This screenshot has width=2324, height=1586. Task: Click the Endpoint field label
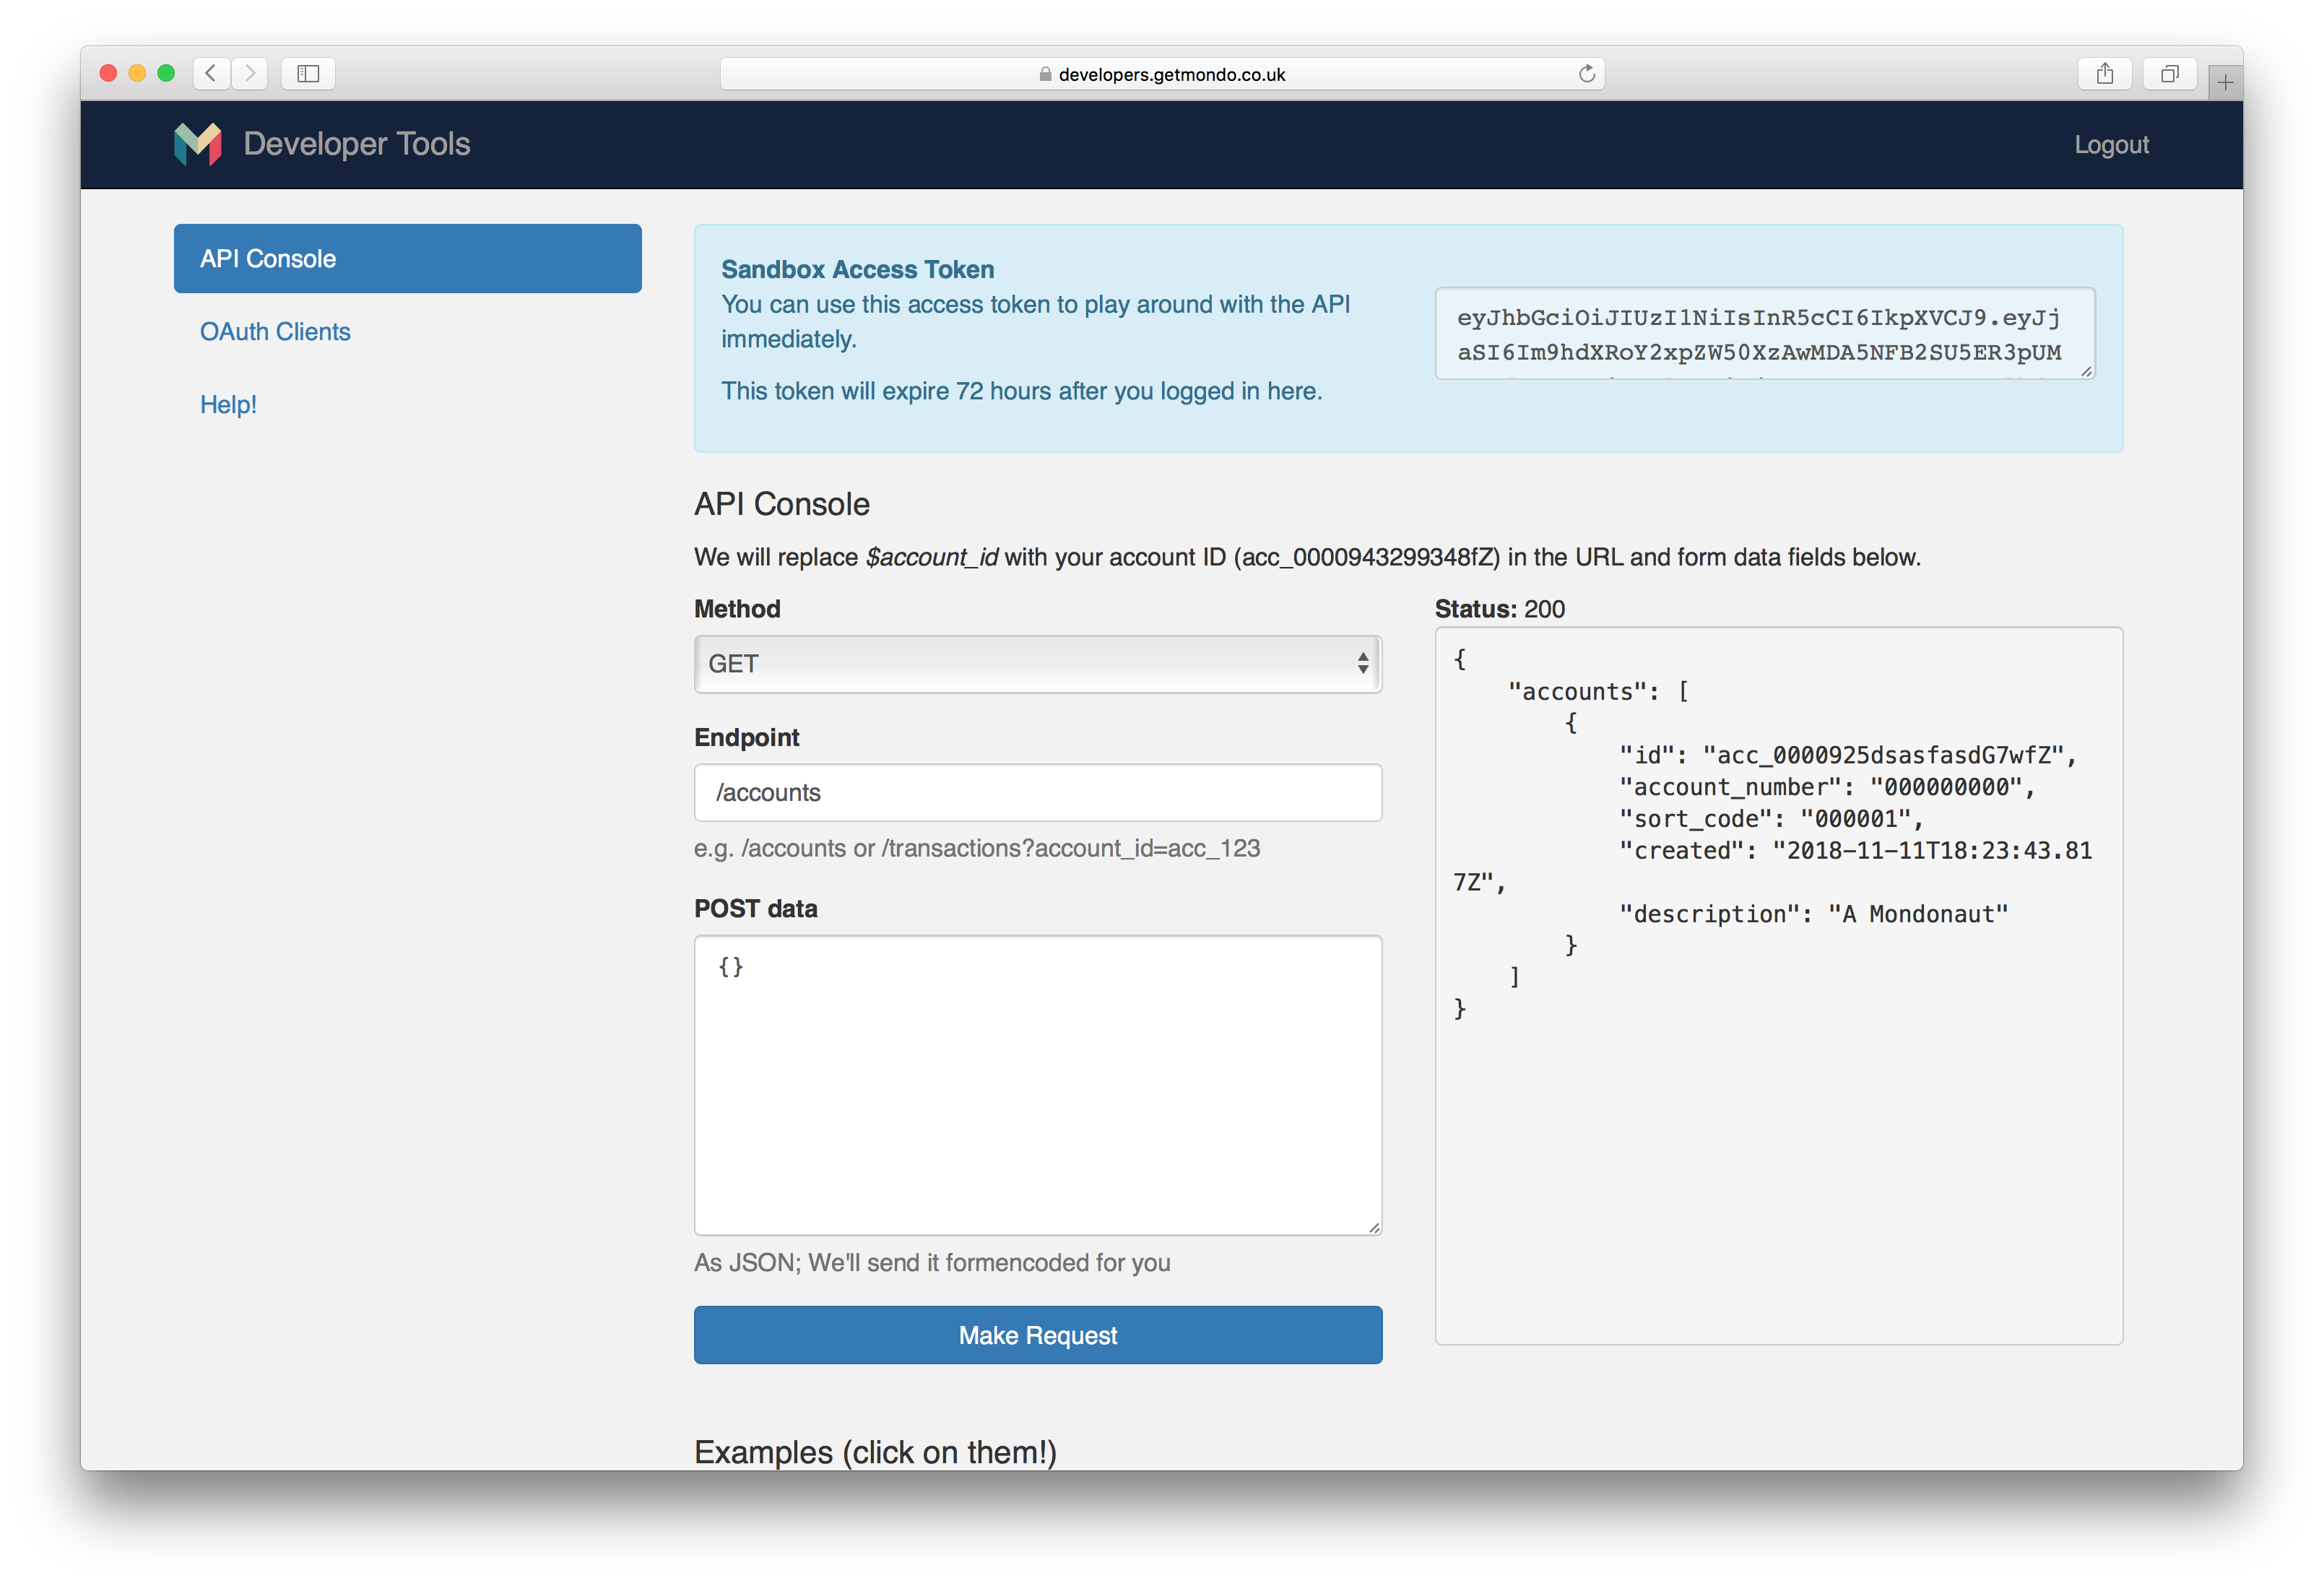[747, 737]
